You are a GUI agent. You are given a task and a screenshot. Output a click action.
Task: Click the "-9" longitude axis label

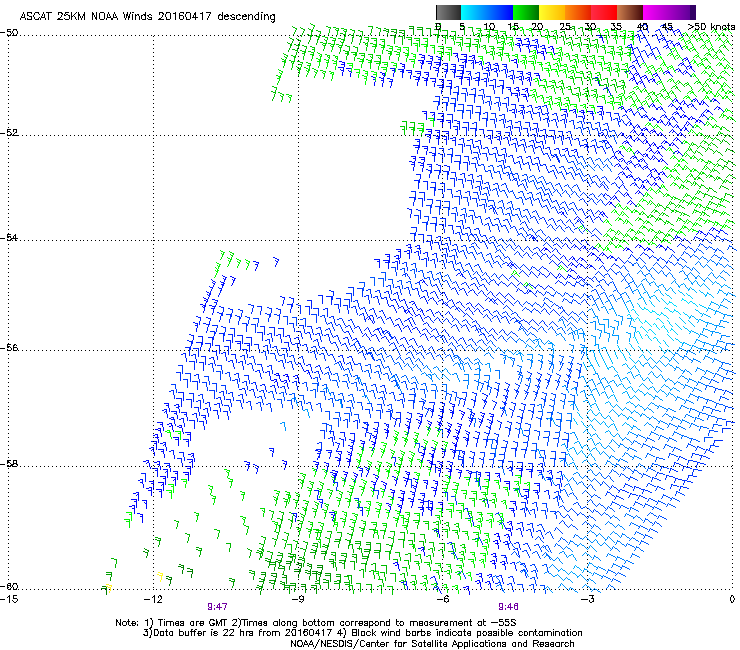tap(298, 599)
